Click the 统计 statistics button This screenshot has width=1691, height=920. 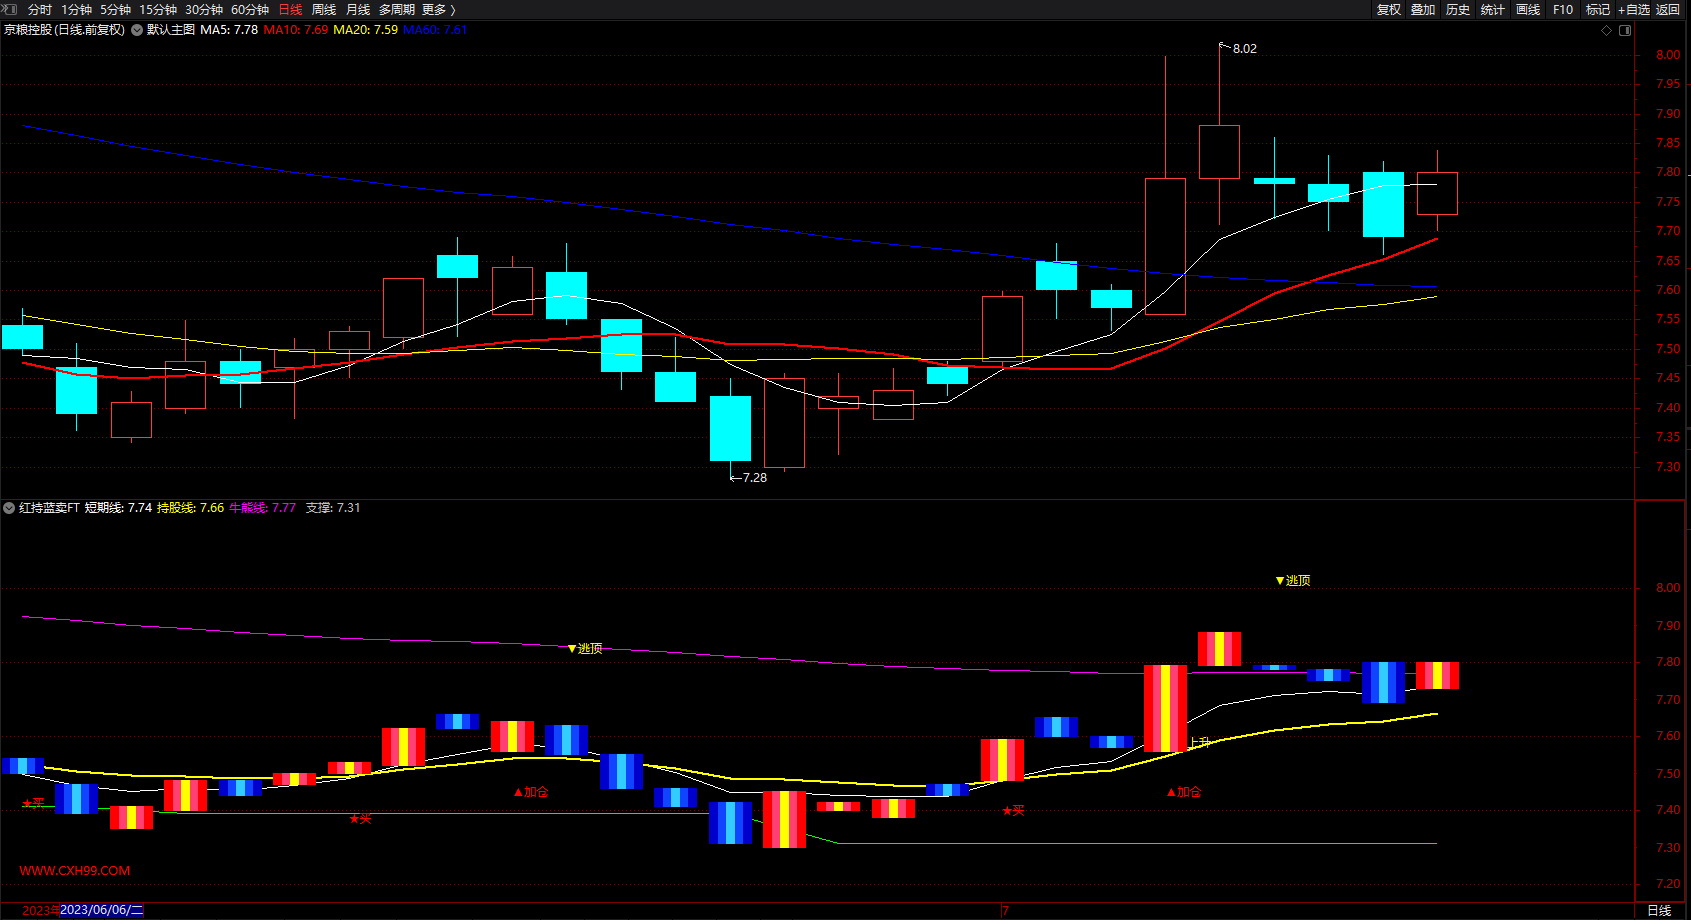click(1493, 9)
